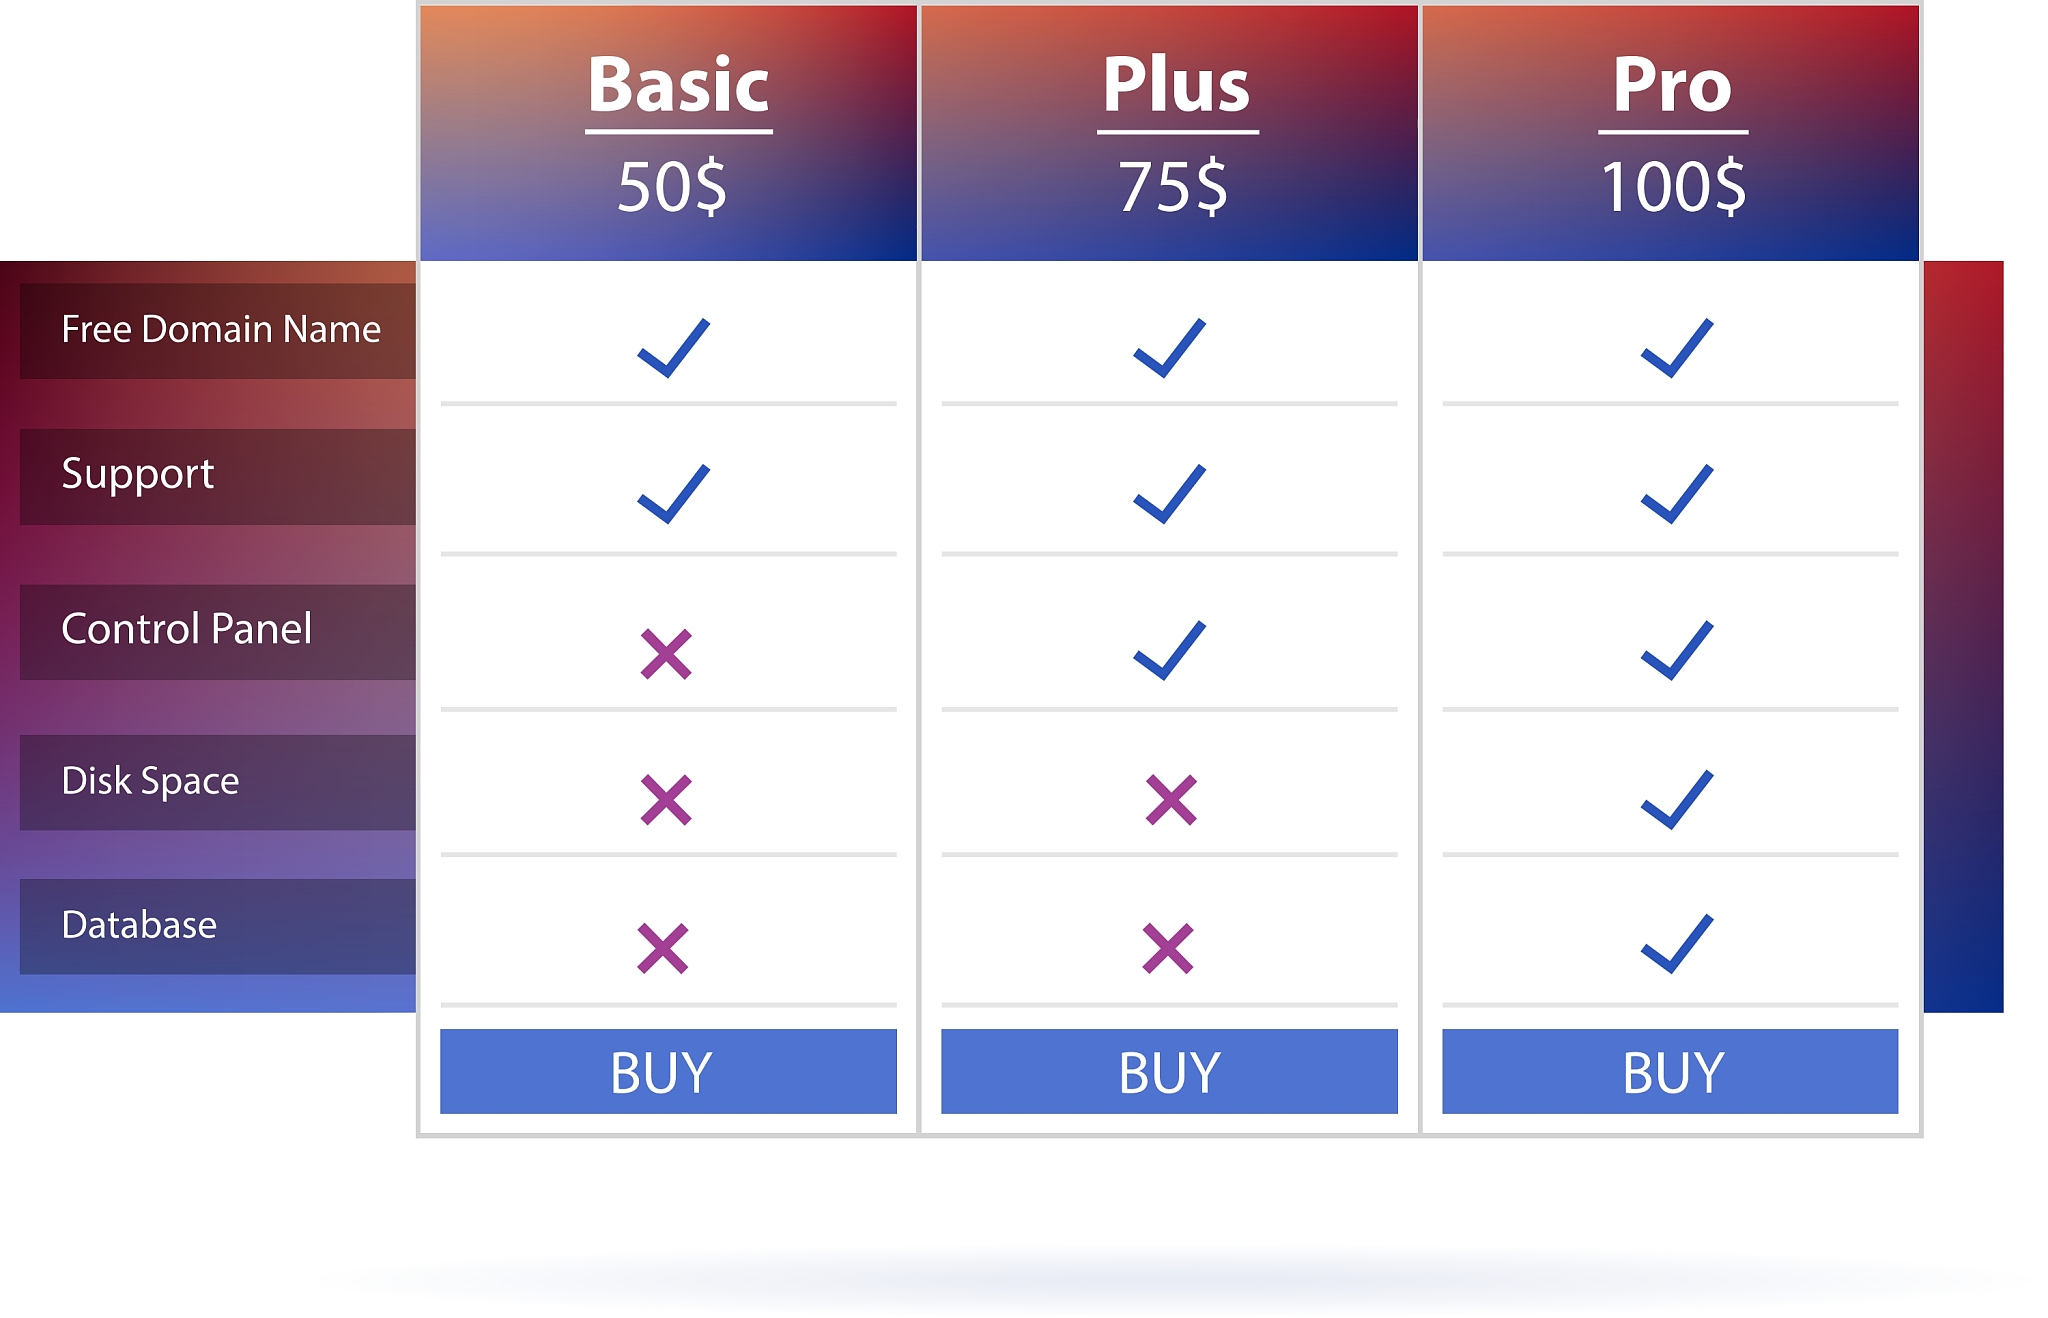Click the Plus plan's Support checkmark
Viewport: 2048px width, 1318px height.
tap(1169, 494)
